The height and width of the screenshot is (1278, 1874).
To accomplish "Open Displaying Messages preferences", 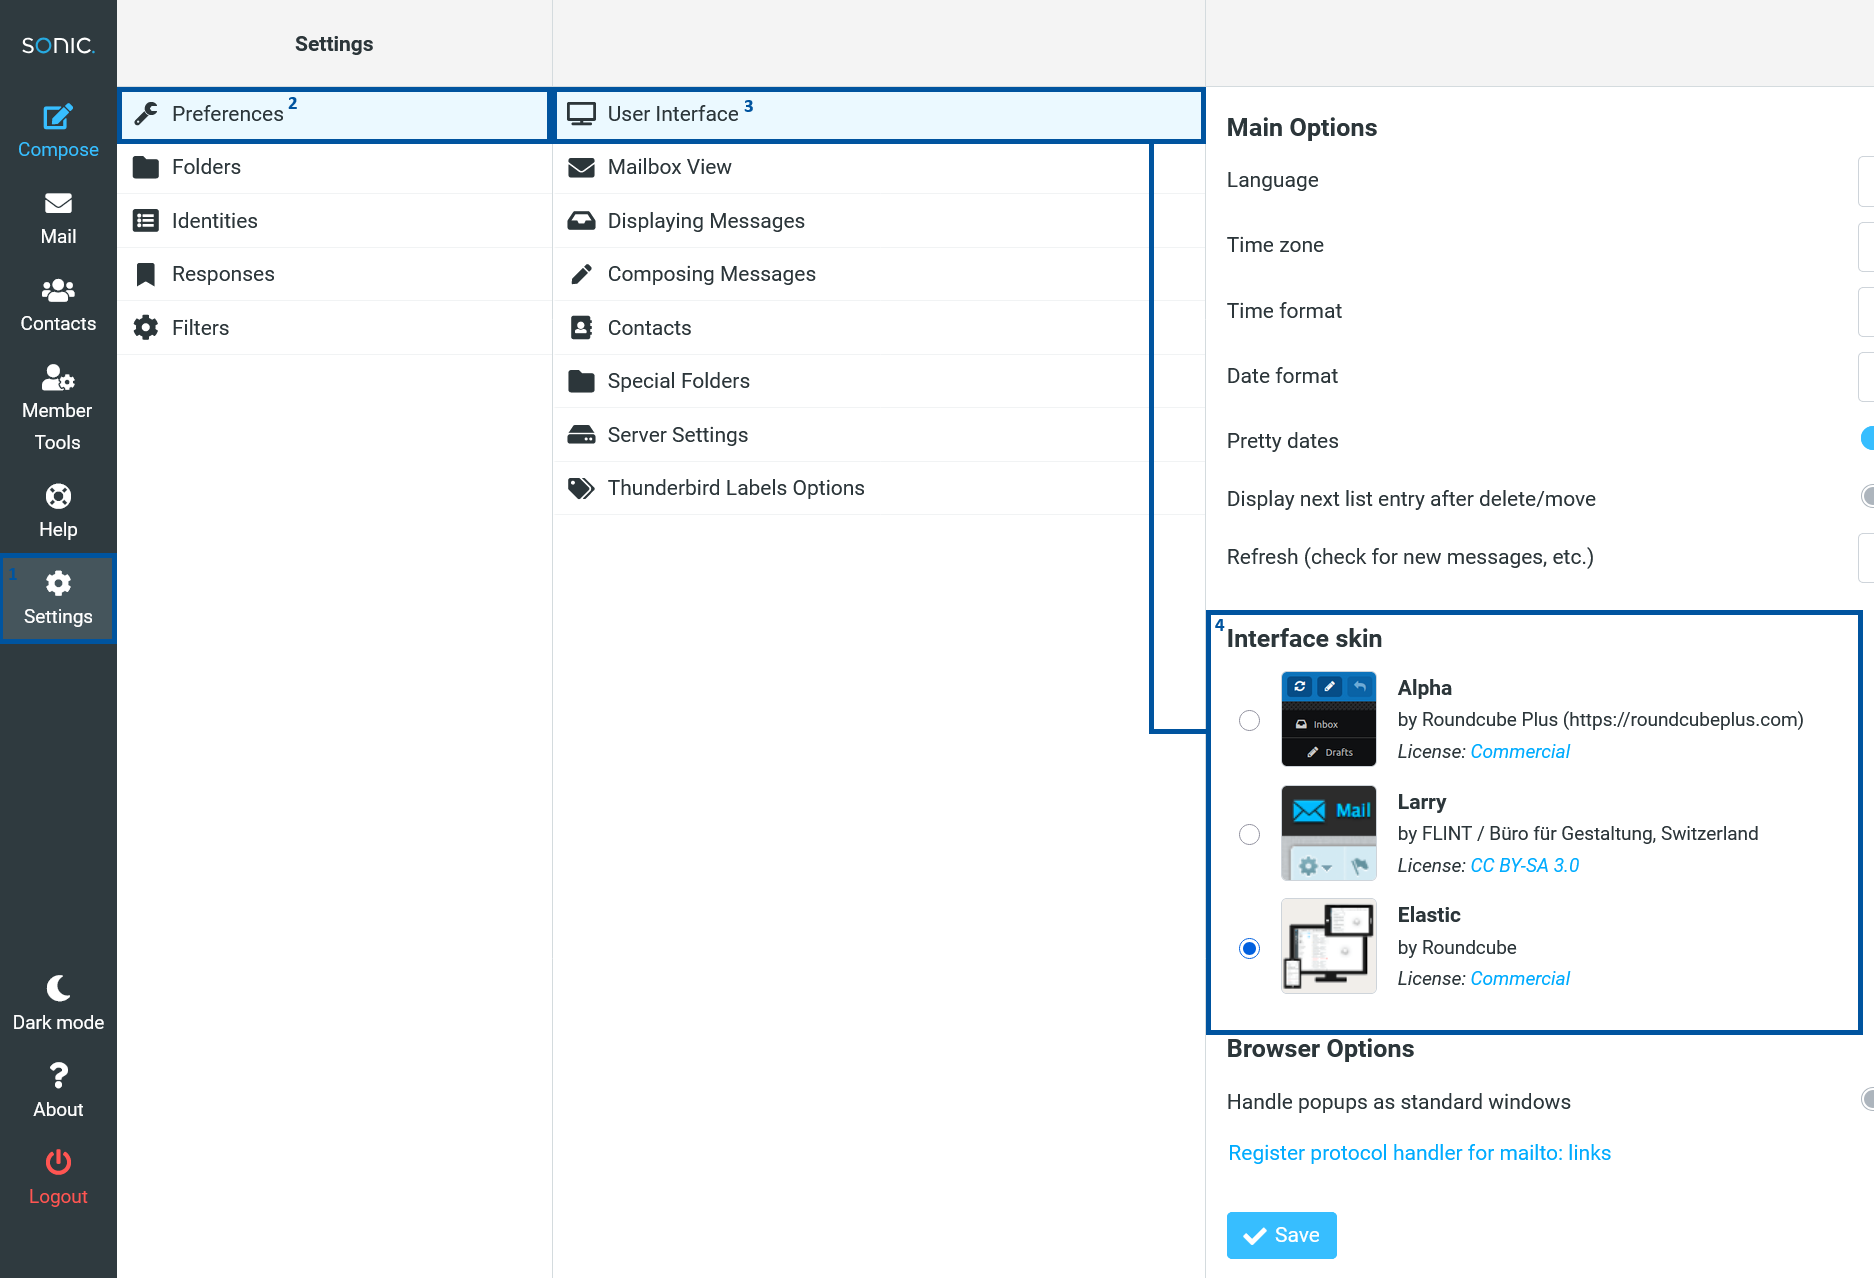I will (x=878, y=221).
